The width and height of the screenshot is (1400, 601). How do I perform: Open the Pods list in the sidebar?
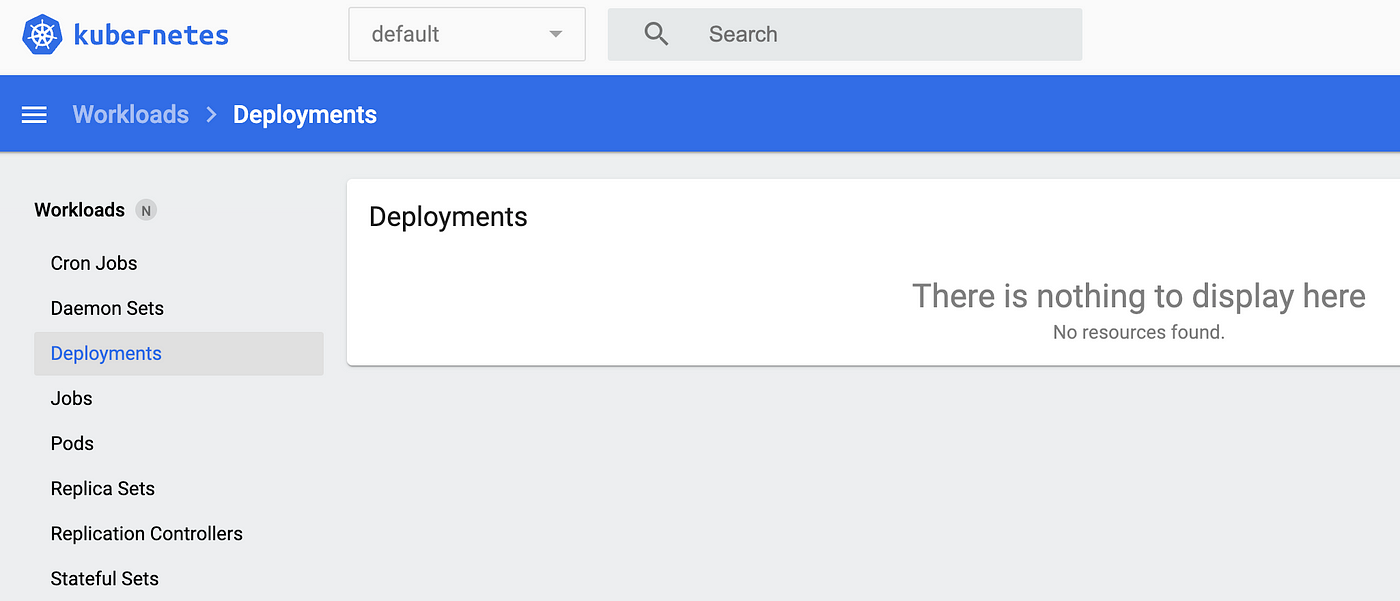coord(72,443)
